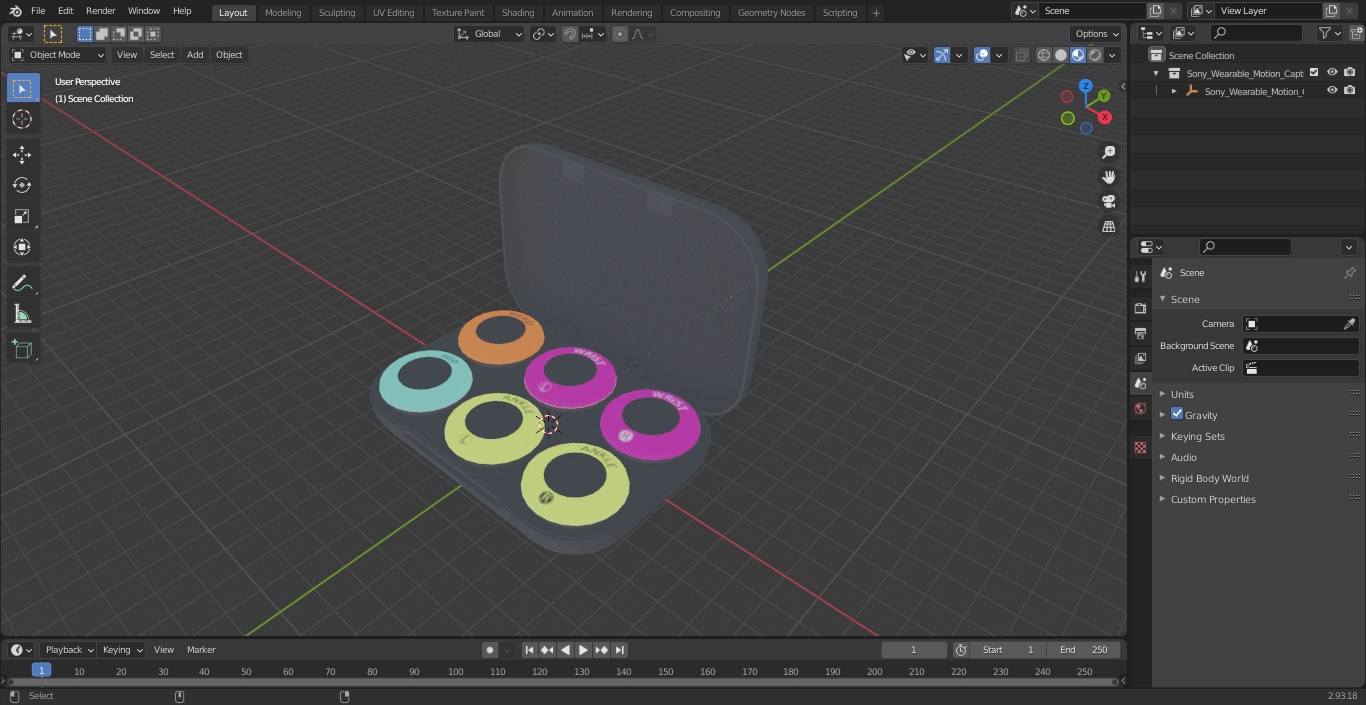
Task: Play the animation forward
Action: tap(584, 650)
